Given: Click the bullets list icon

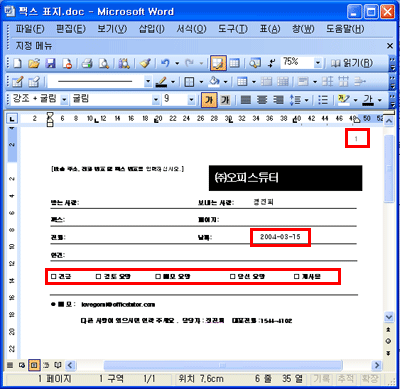Looking at the screenshot, I should [323, 100].
